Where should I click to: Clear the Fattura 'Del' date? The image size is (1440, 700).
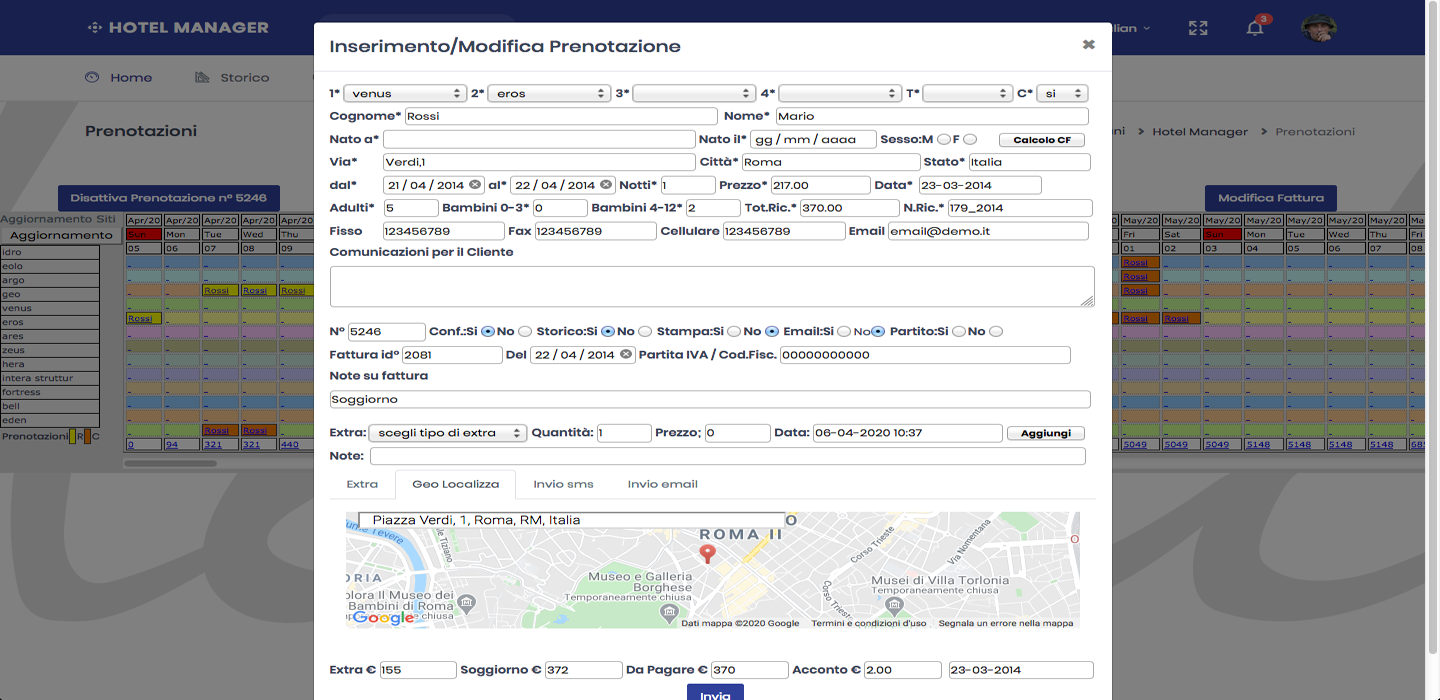click(626, 355)
